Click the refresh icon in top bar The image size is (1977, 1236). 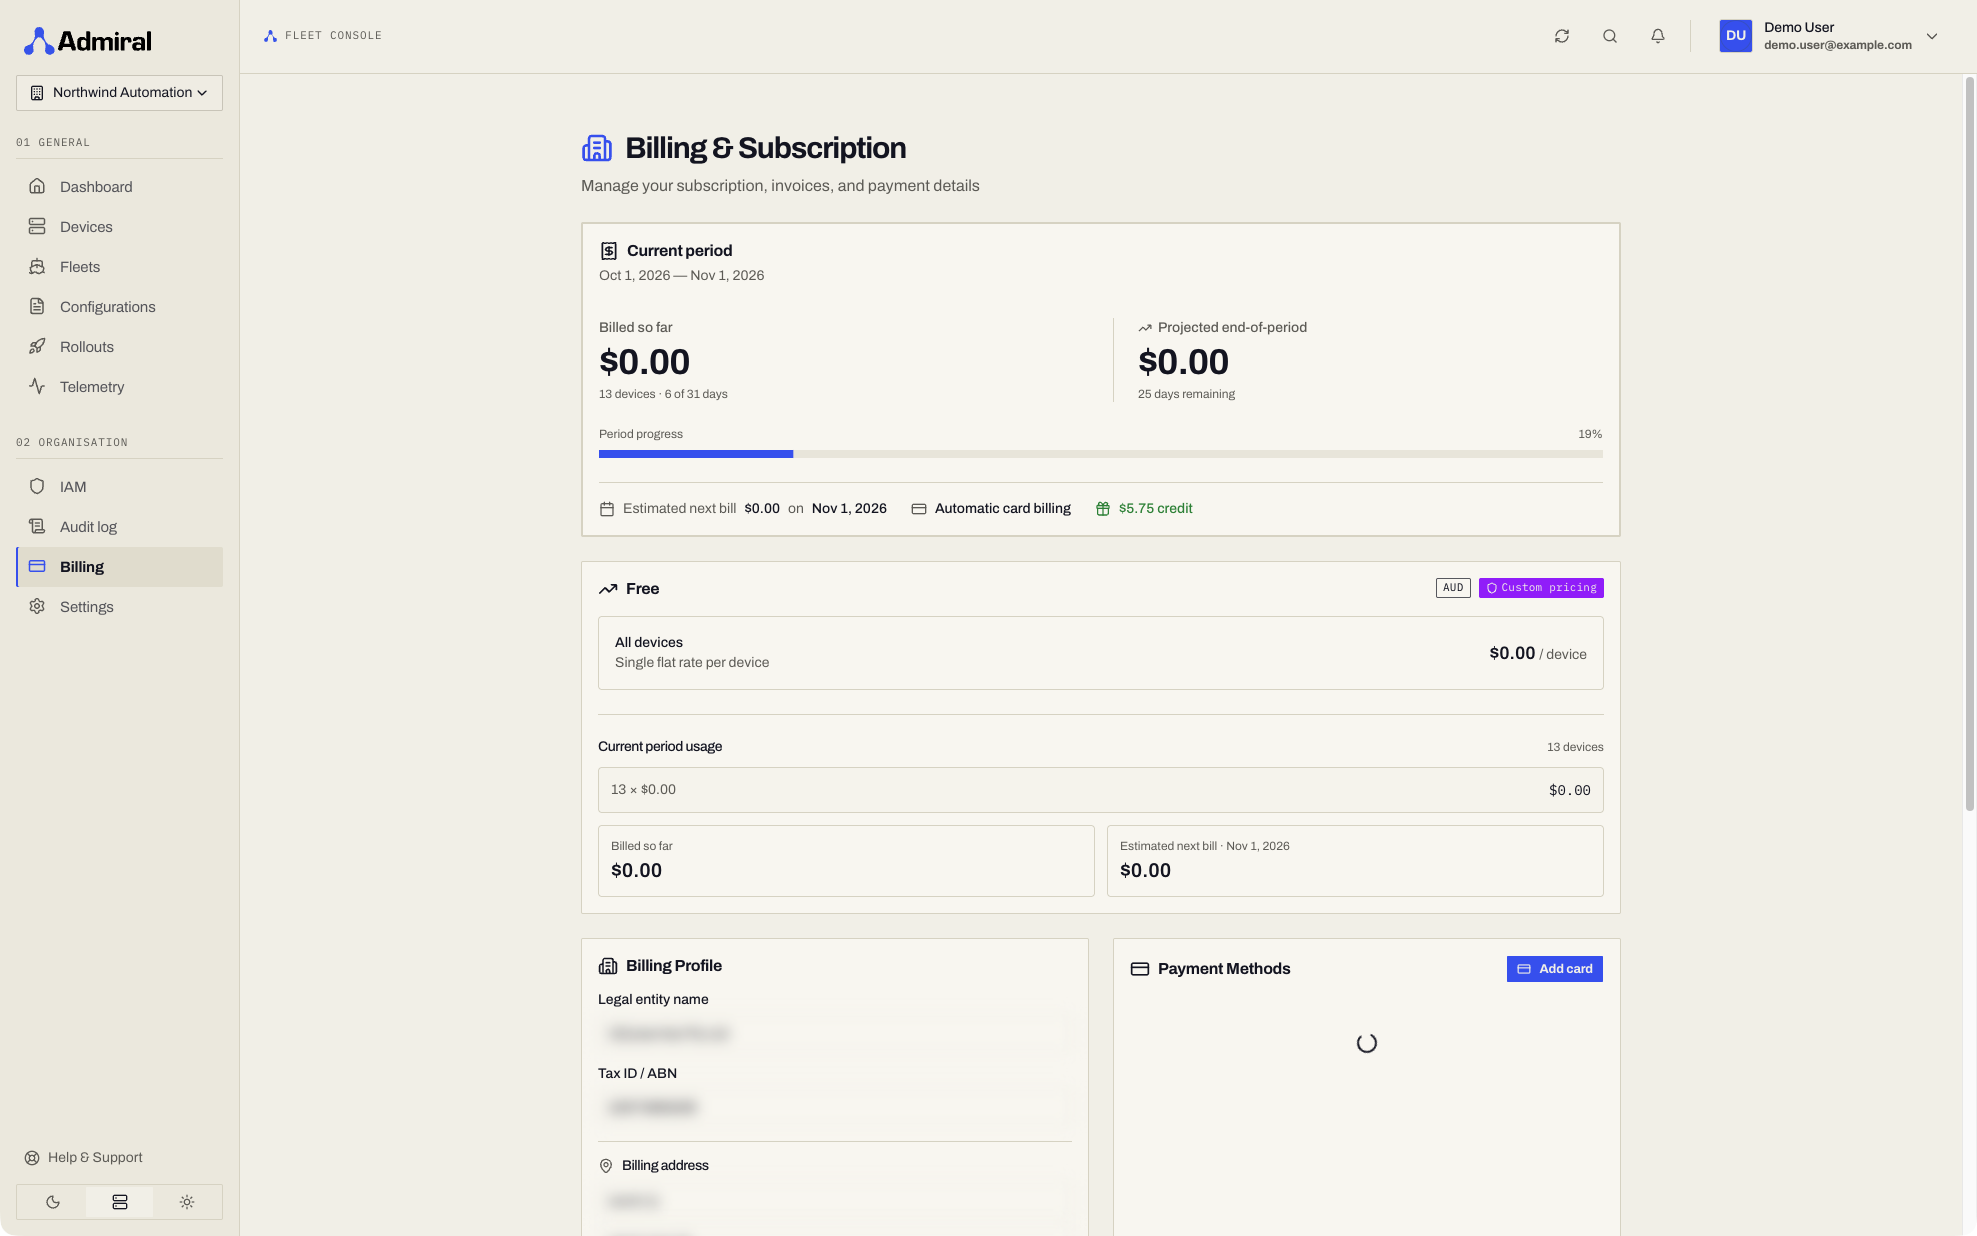point(1561,36)
